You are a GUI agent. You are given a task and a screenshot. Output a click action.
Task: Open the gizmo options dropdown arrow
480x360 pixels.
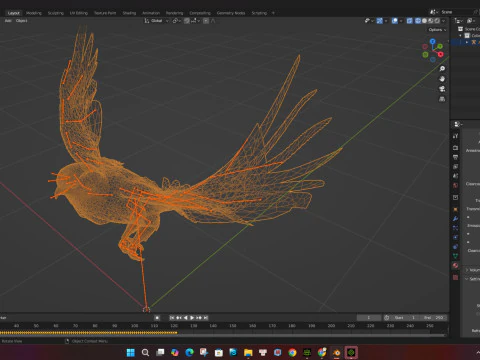coord(386,21)
